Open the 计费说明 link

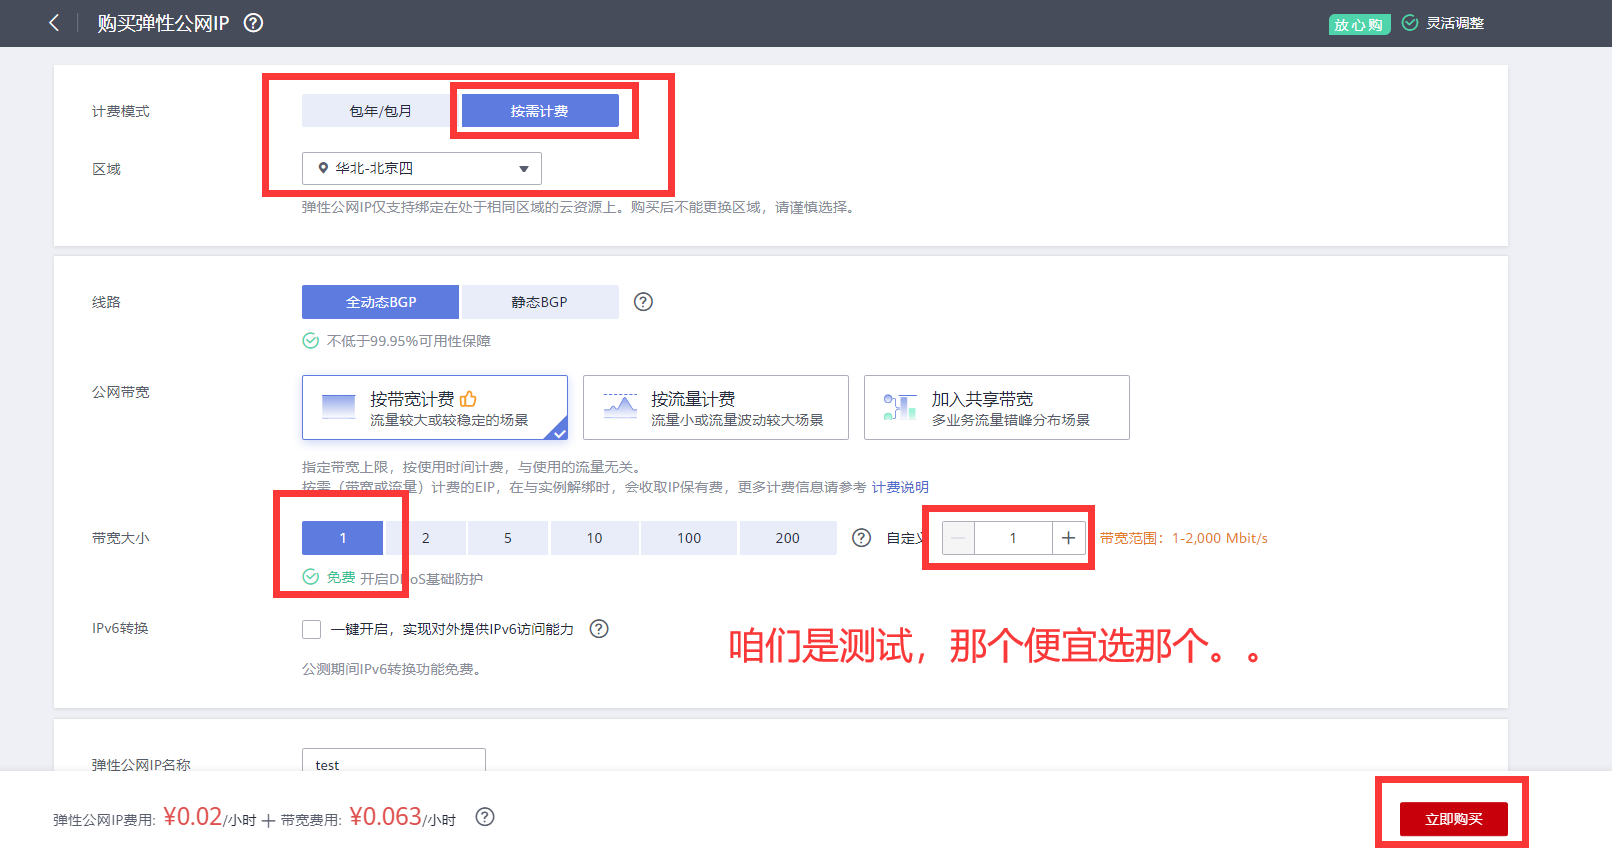[900, 487]
